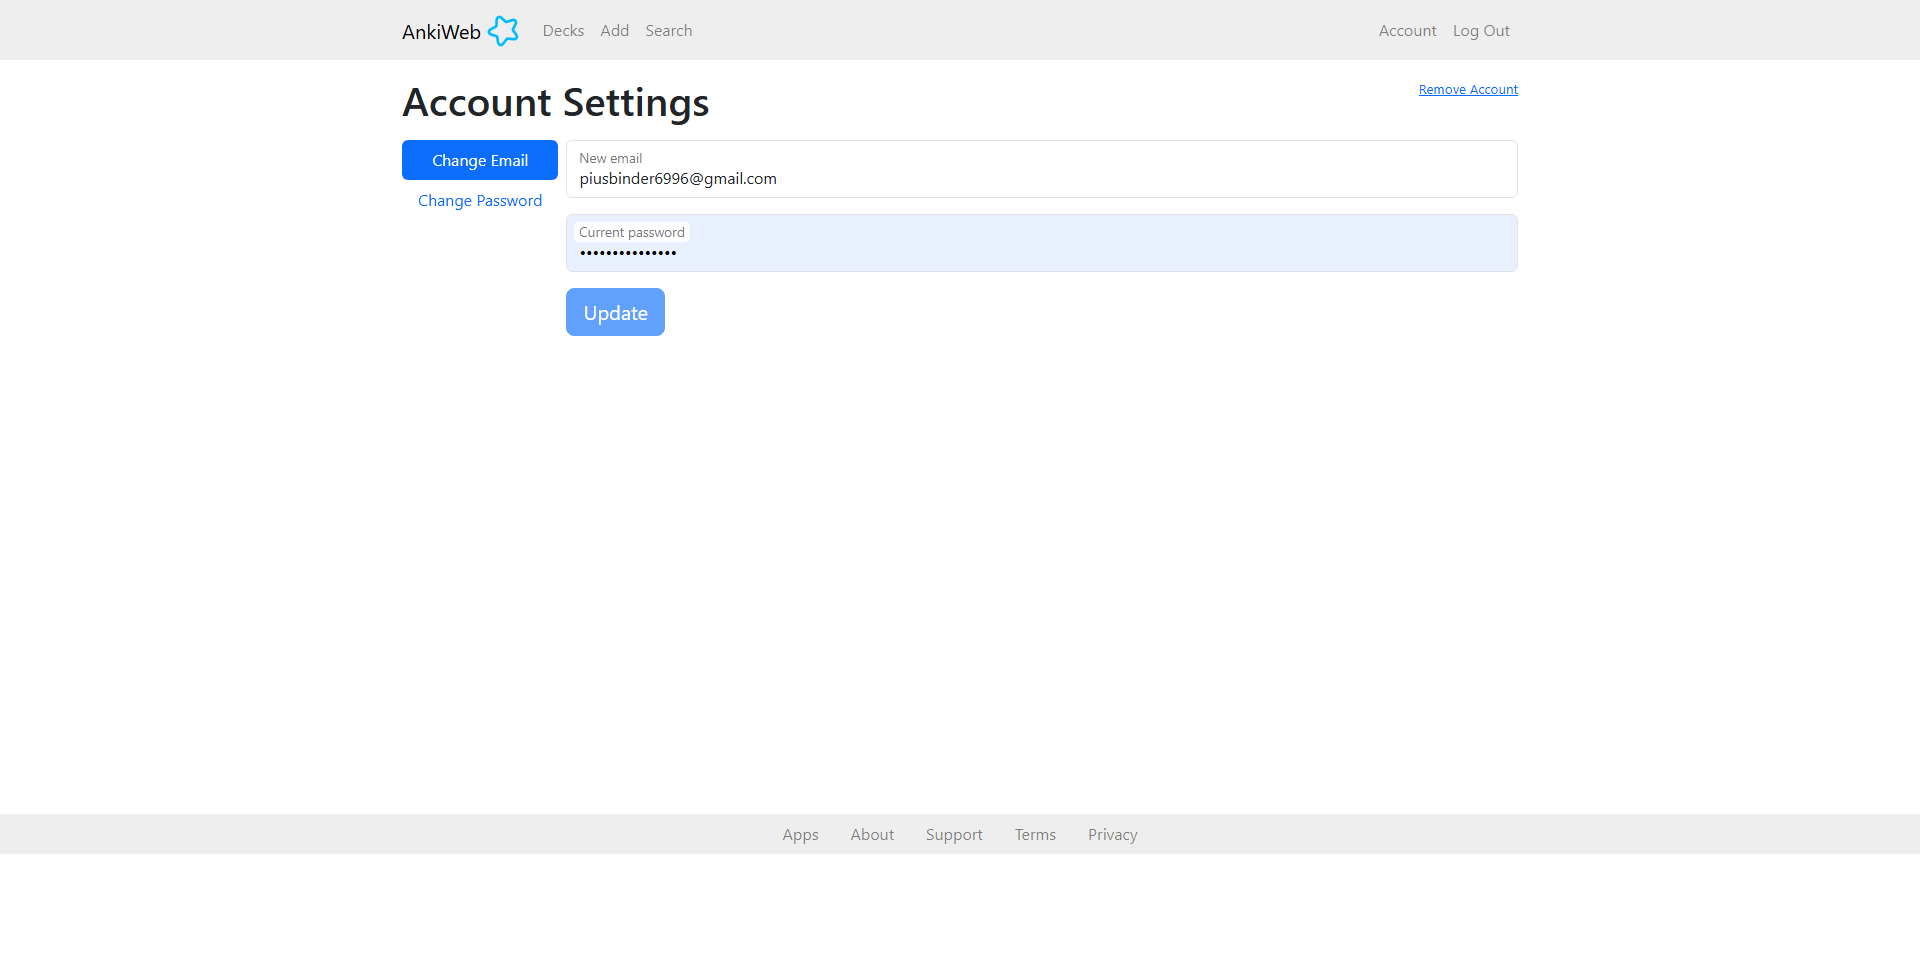Visit the About footer link
This screenshot has width=1920, height=963.
[872, 835]
